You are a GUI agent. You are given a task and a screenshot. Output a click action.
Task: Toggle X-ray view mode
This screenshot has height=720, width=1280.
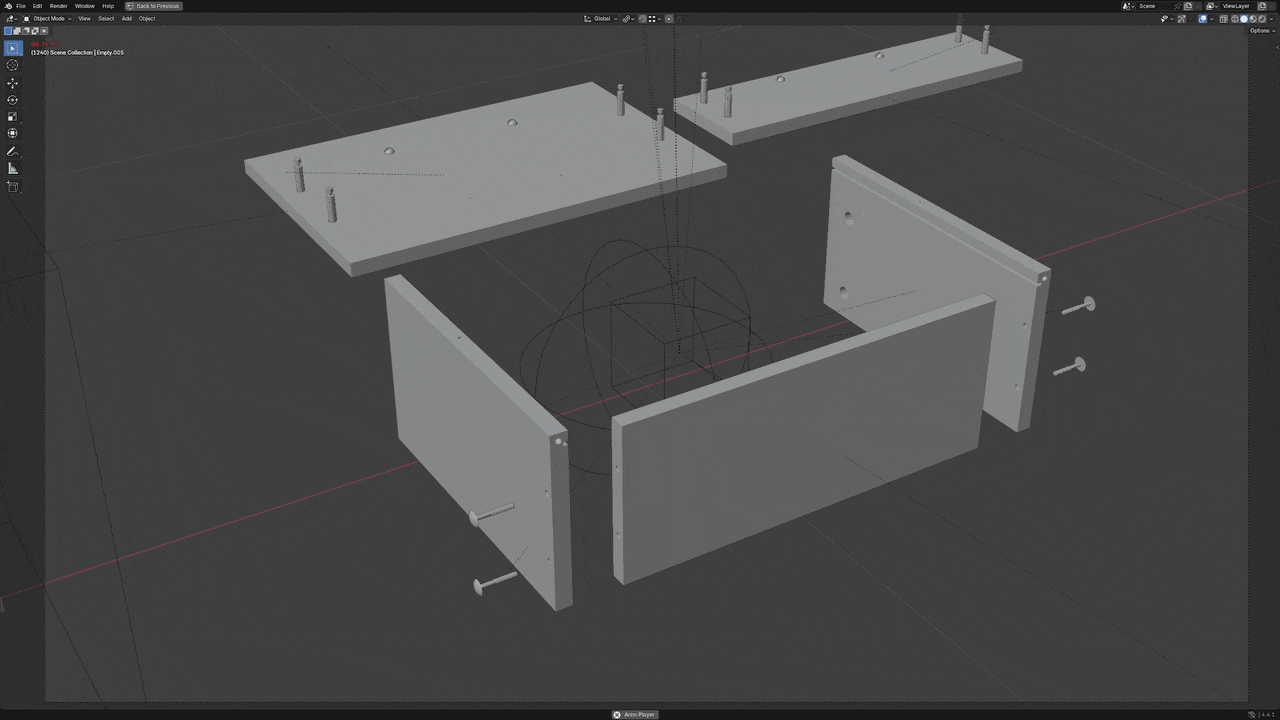(x=1223, y=18)
